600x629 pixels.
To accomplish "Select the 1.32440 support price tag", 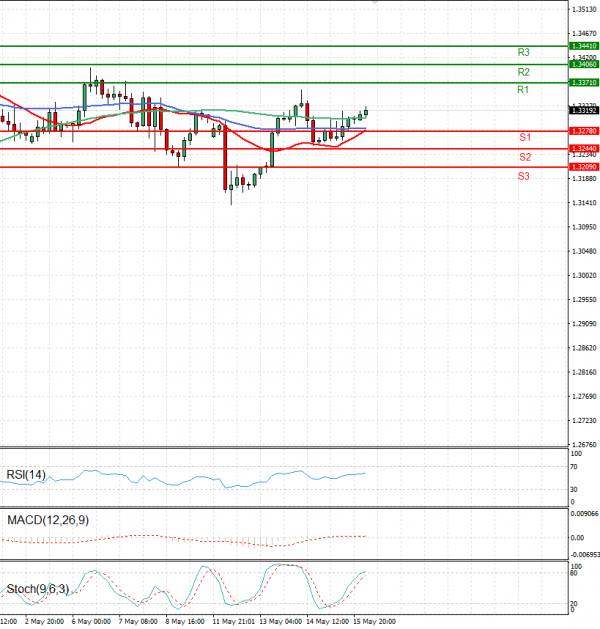I will point(584,149).
